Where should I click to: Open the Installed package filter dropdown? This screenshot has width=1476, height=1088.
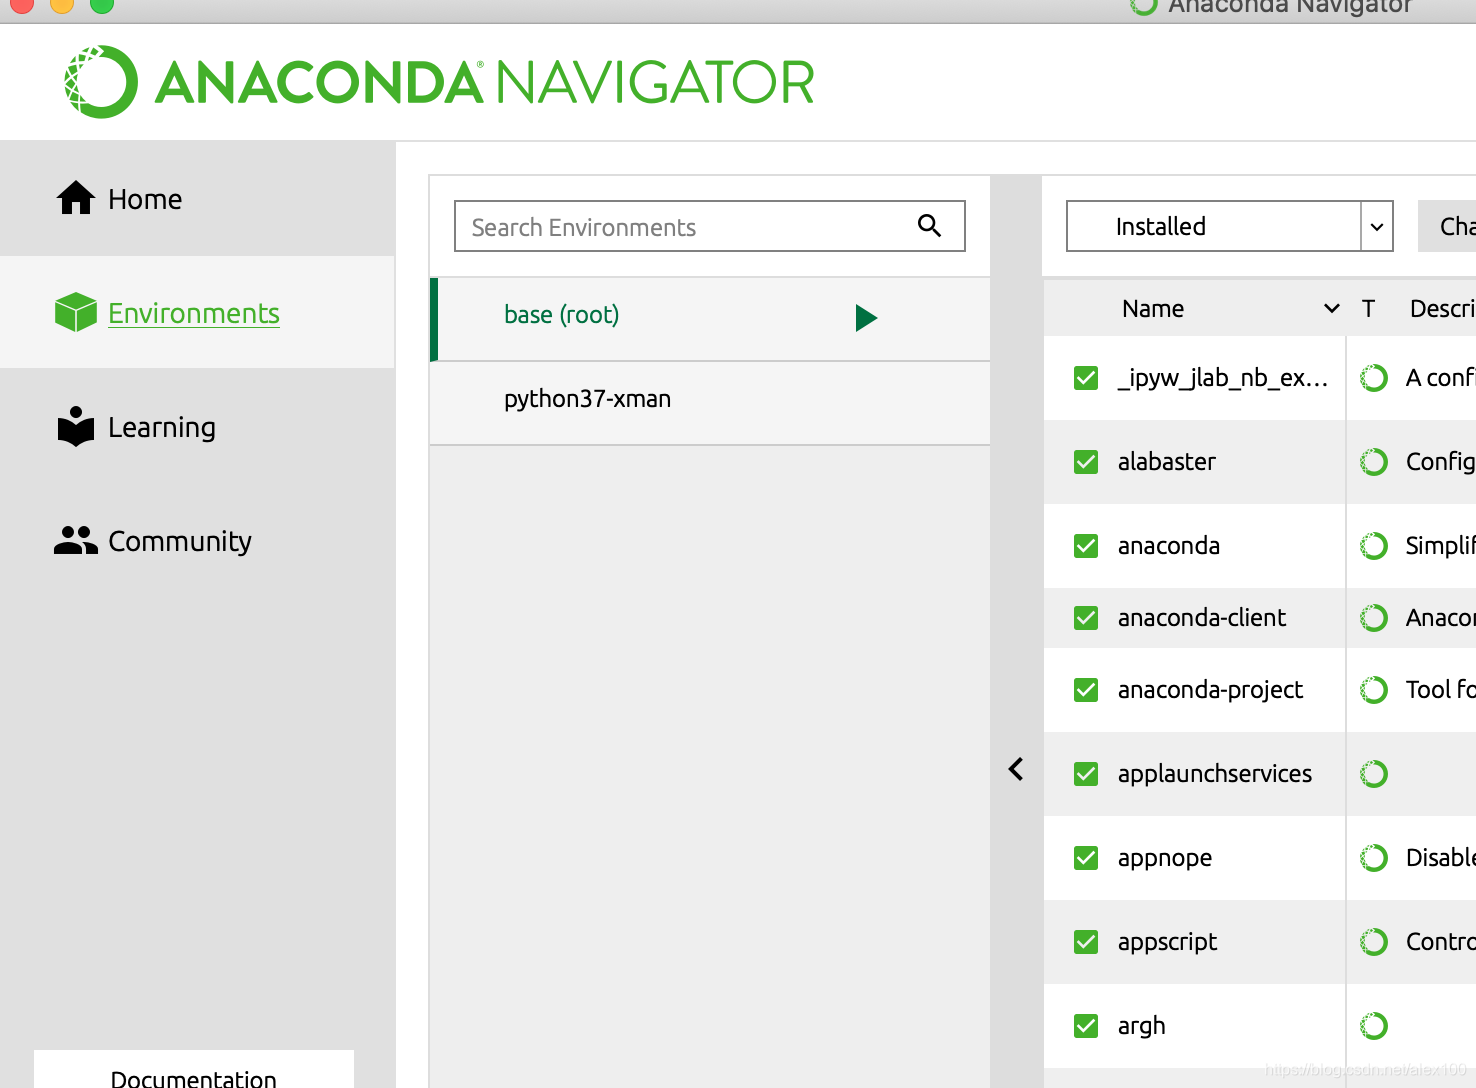[1230, 226]
